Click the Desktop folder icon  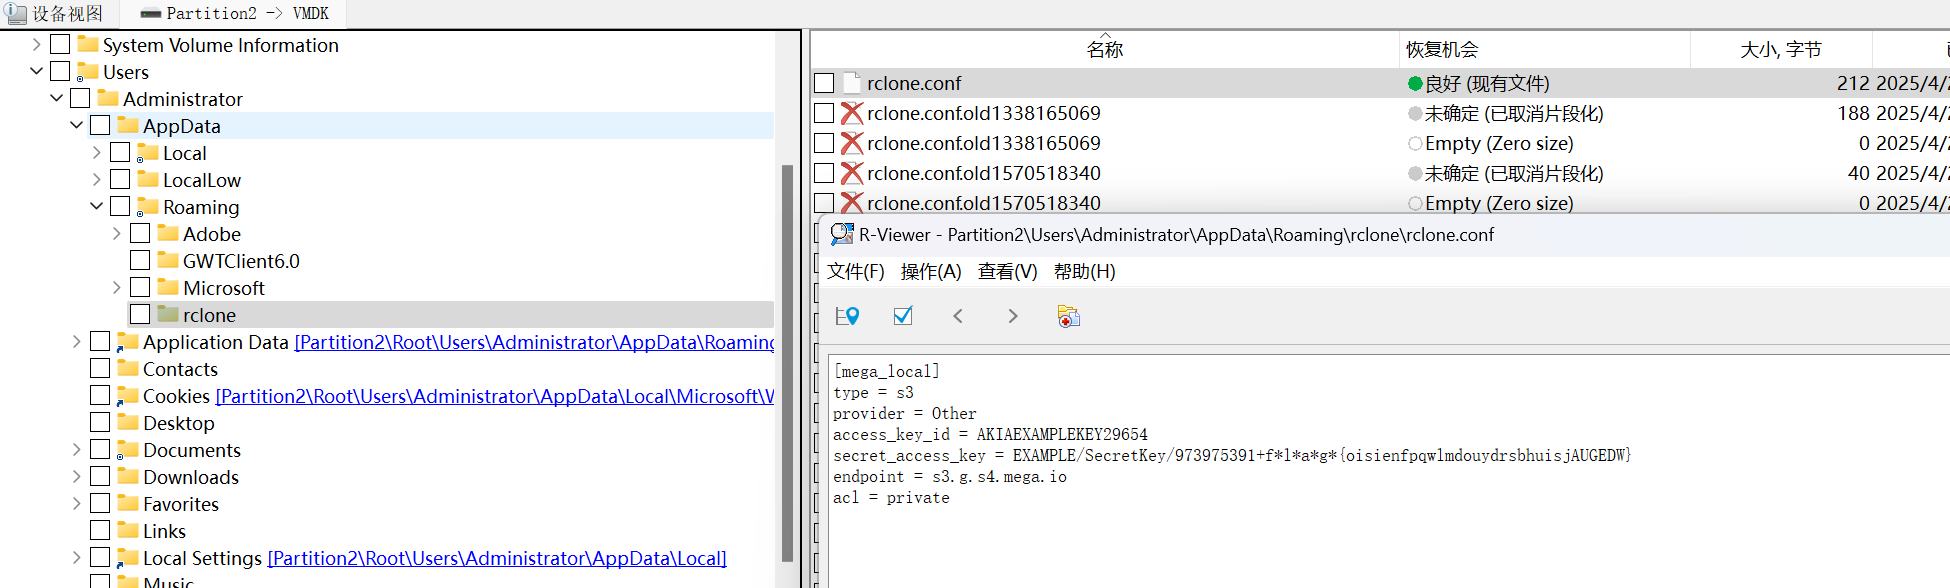click(128, 422)
